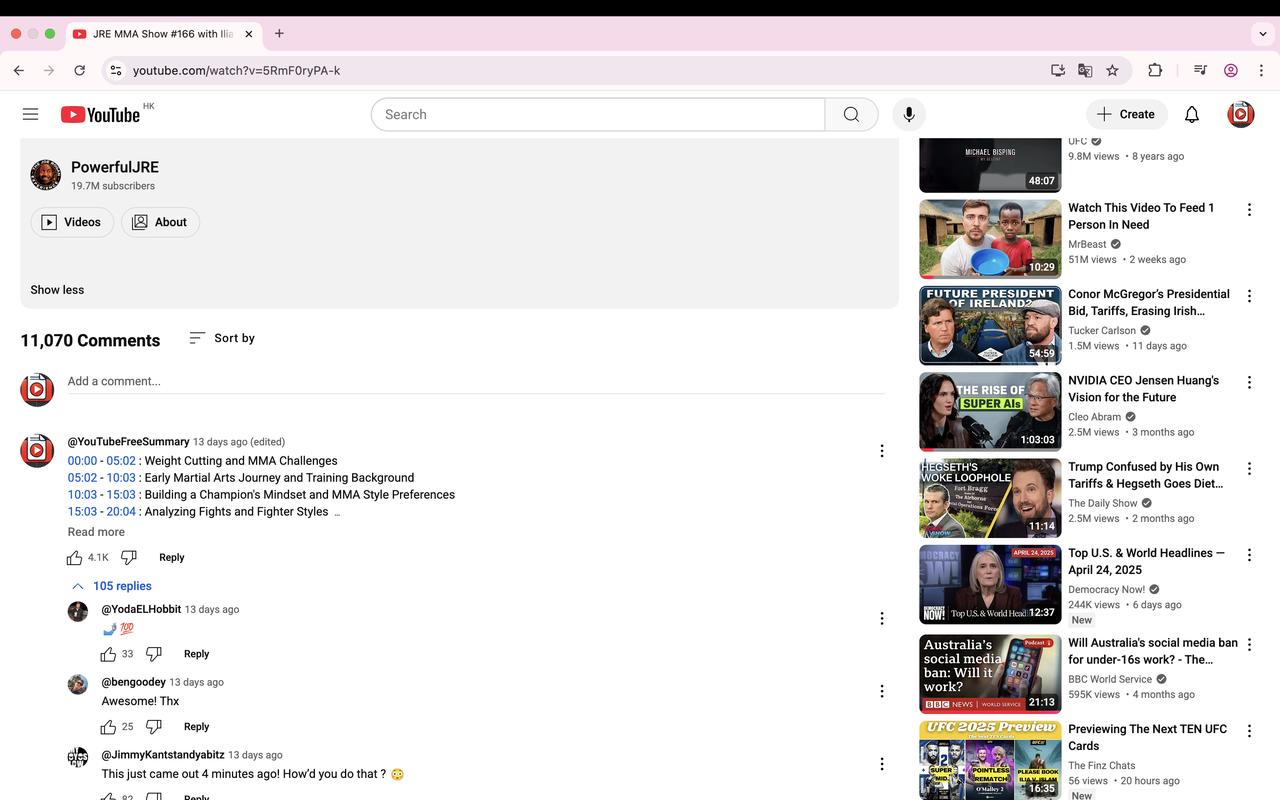Select the JRE MMA Show #166 tab
Viewport: 1280px width, 800px height.
pyautogui.click(x=164, y=34)
